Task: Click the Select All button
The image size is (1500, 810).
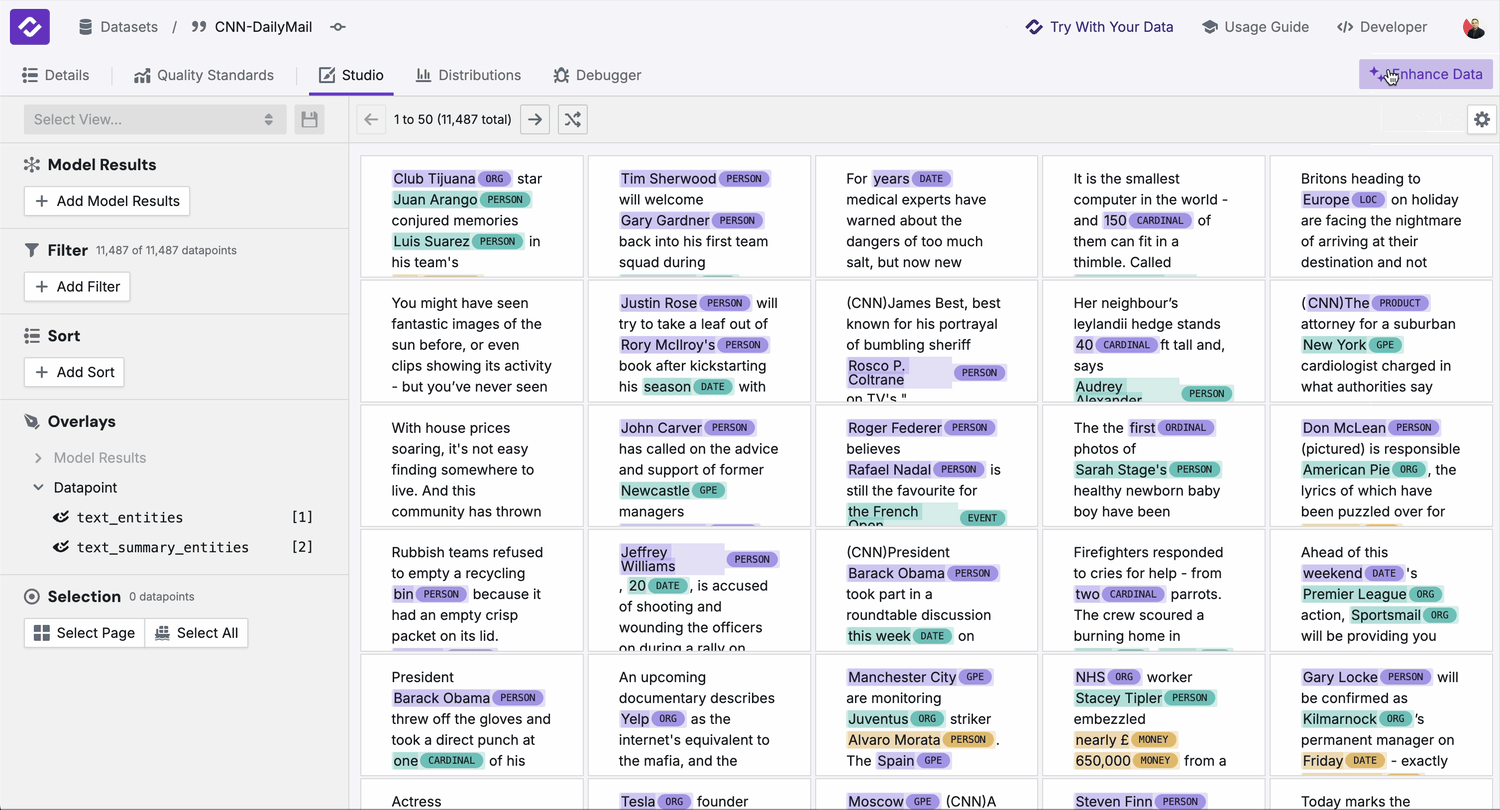Action: click(x=196, y=633)
